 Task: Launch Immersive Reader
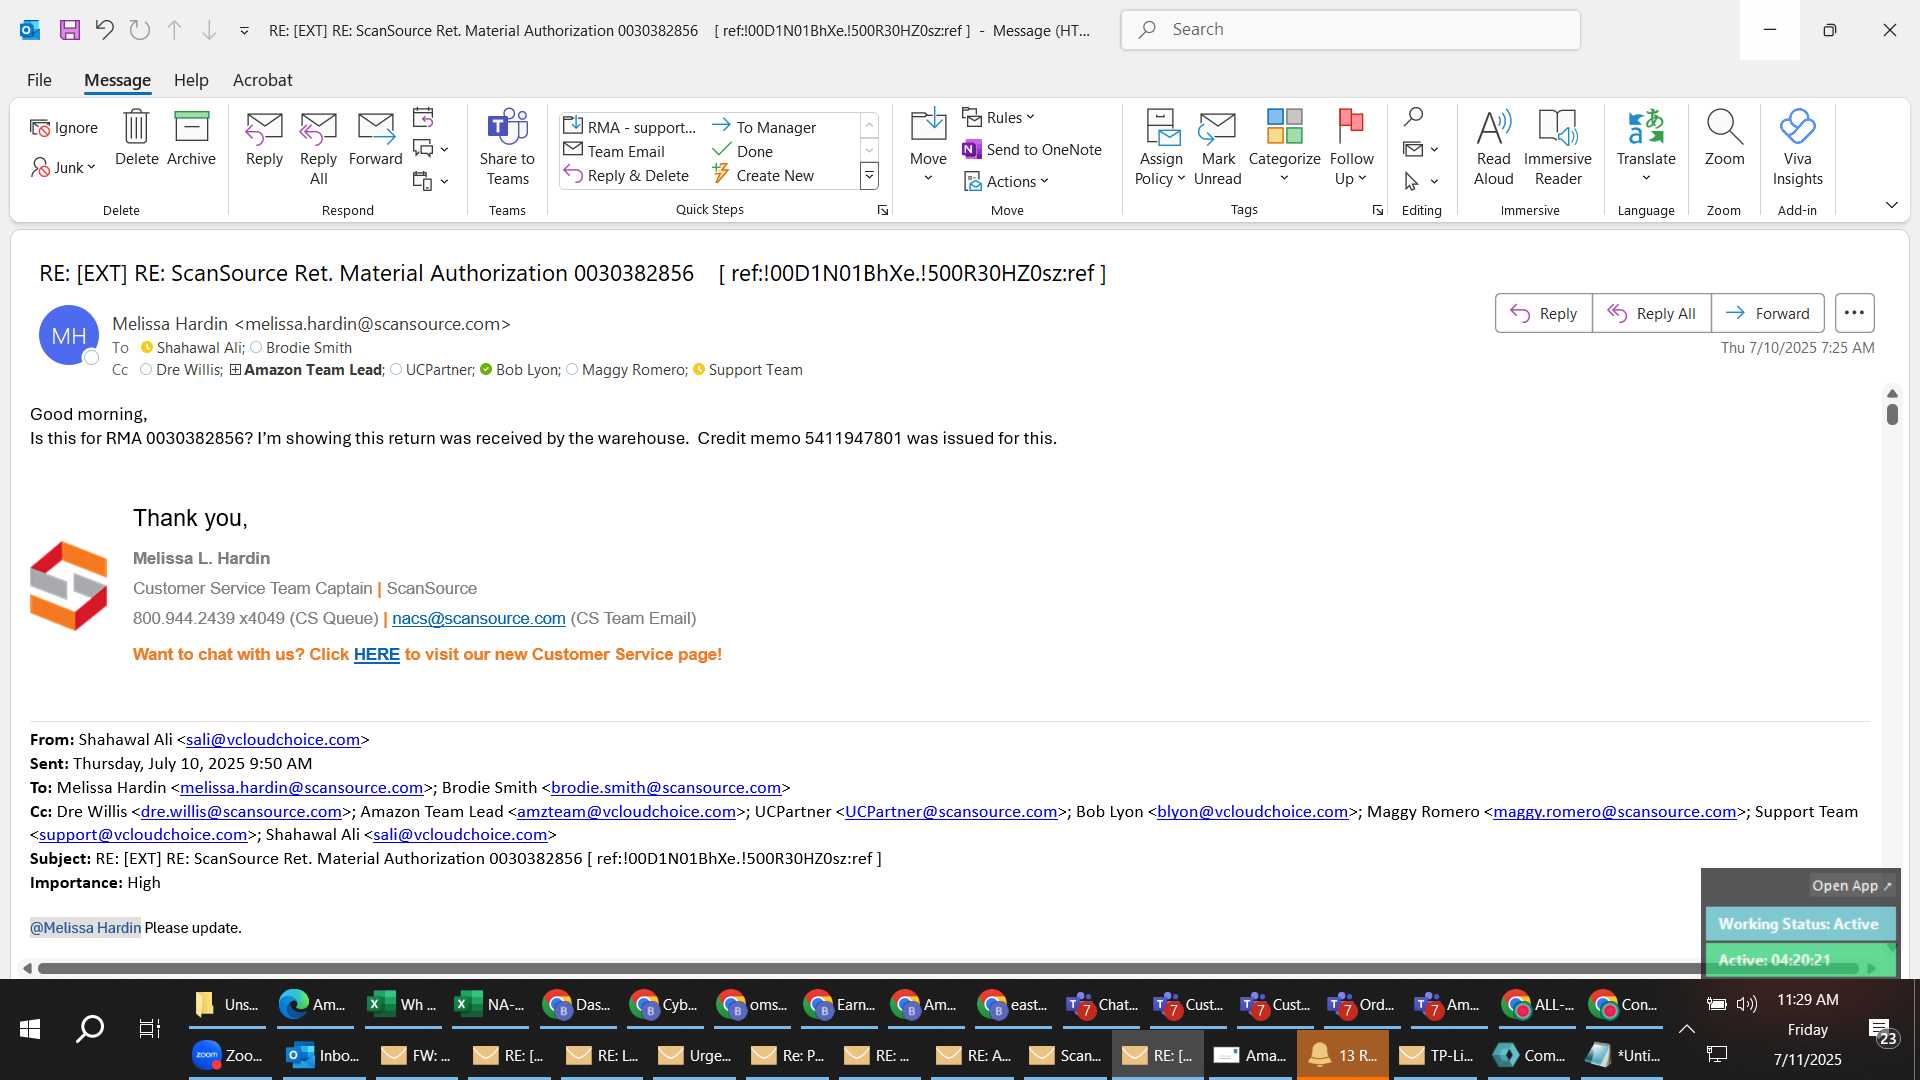(1557, 147)
